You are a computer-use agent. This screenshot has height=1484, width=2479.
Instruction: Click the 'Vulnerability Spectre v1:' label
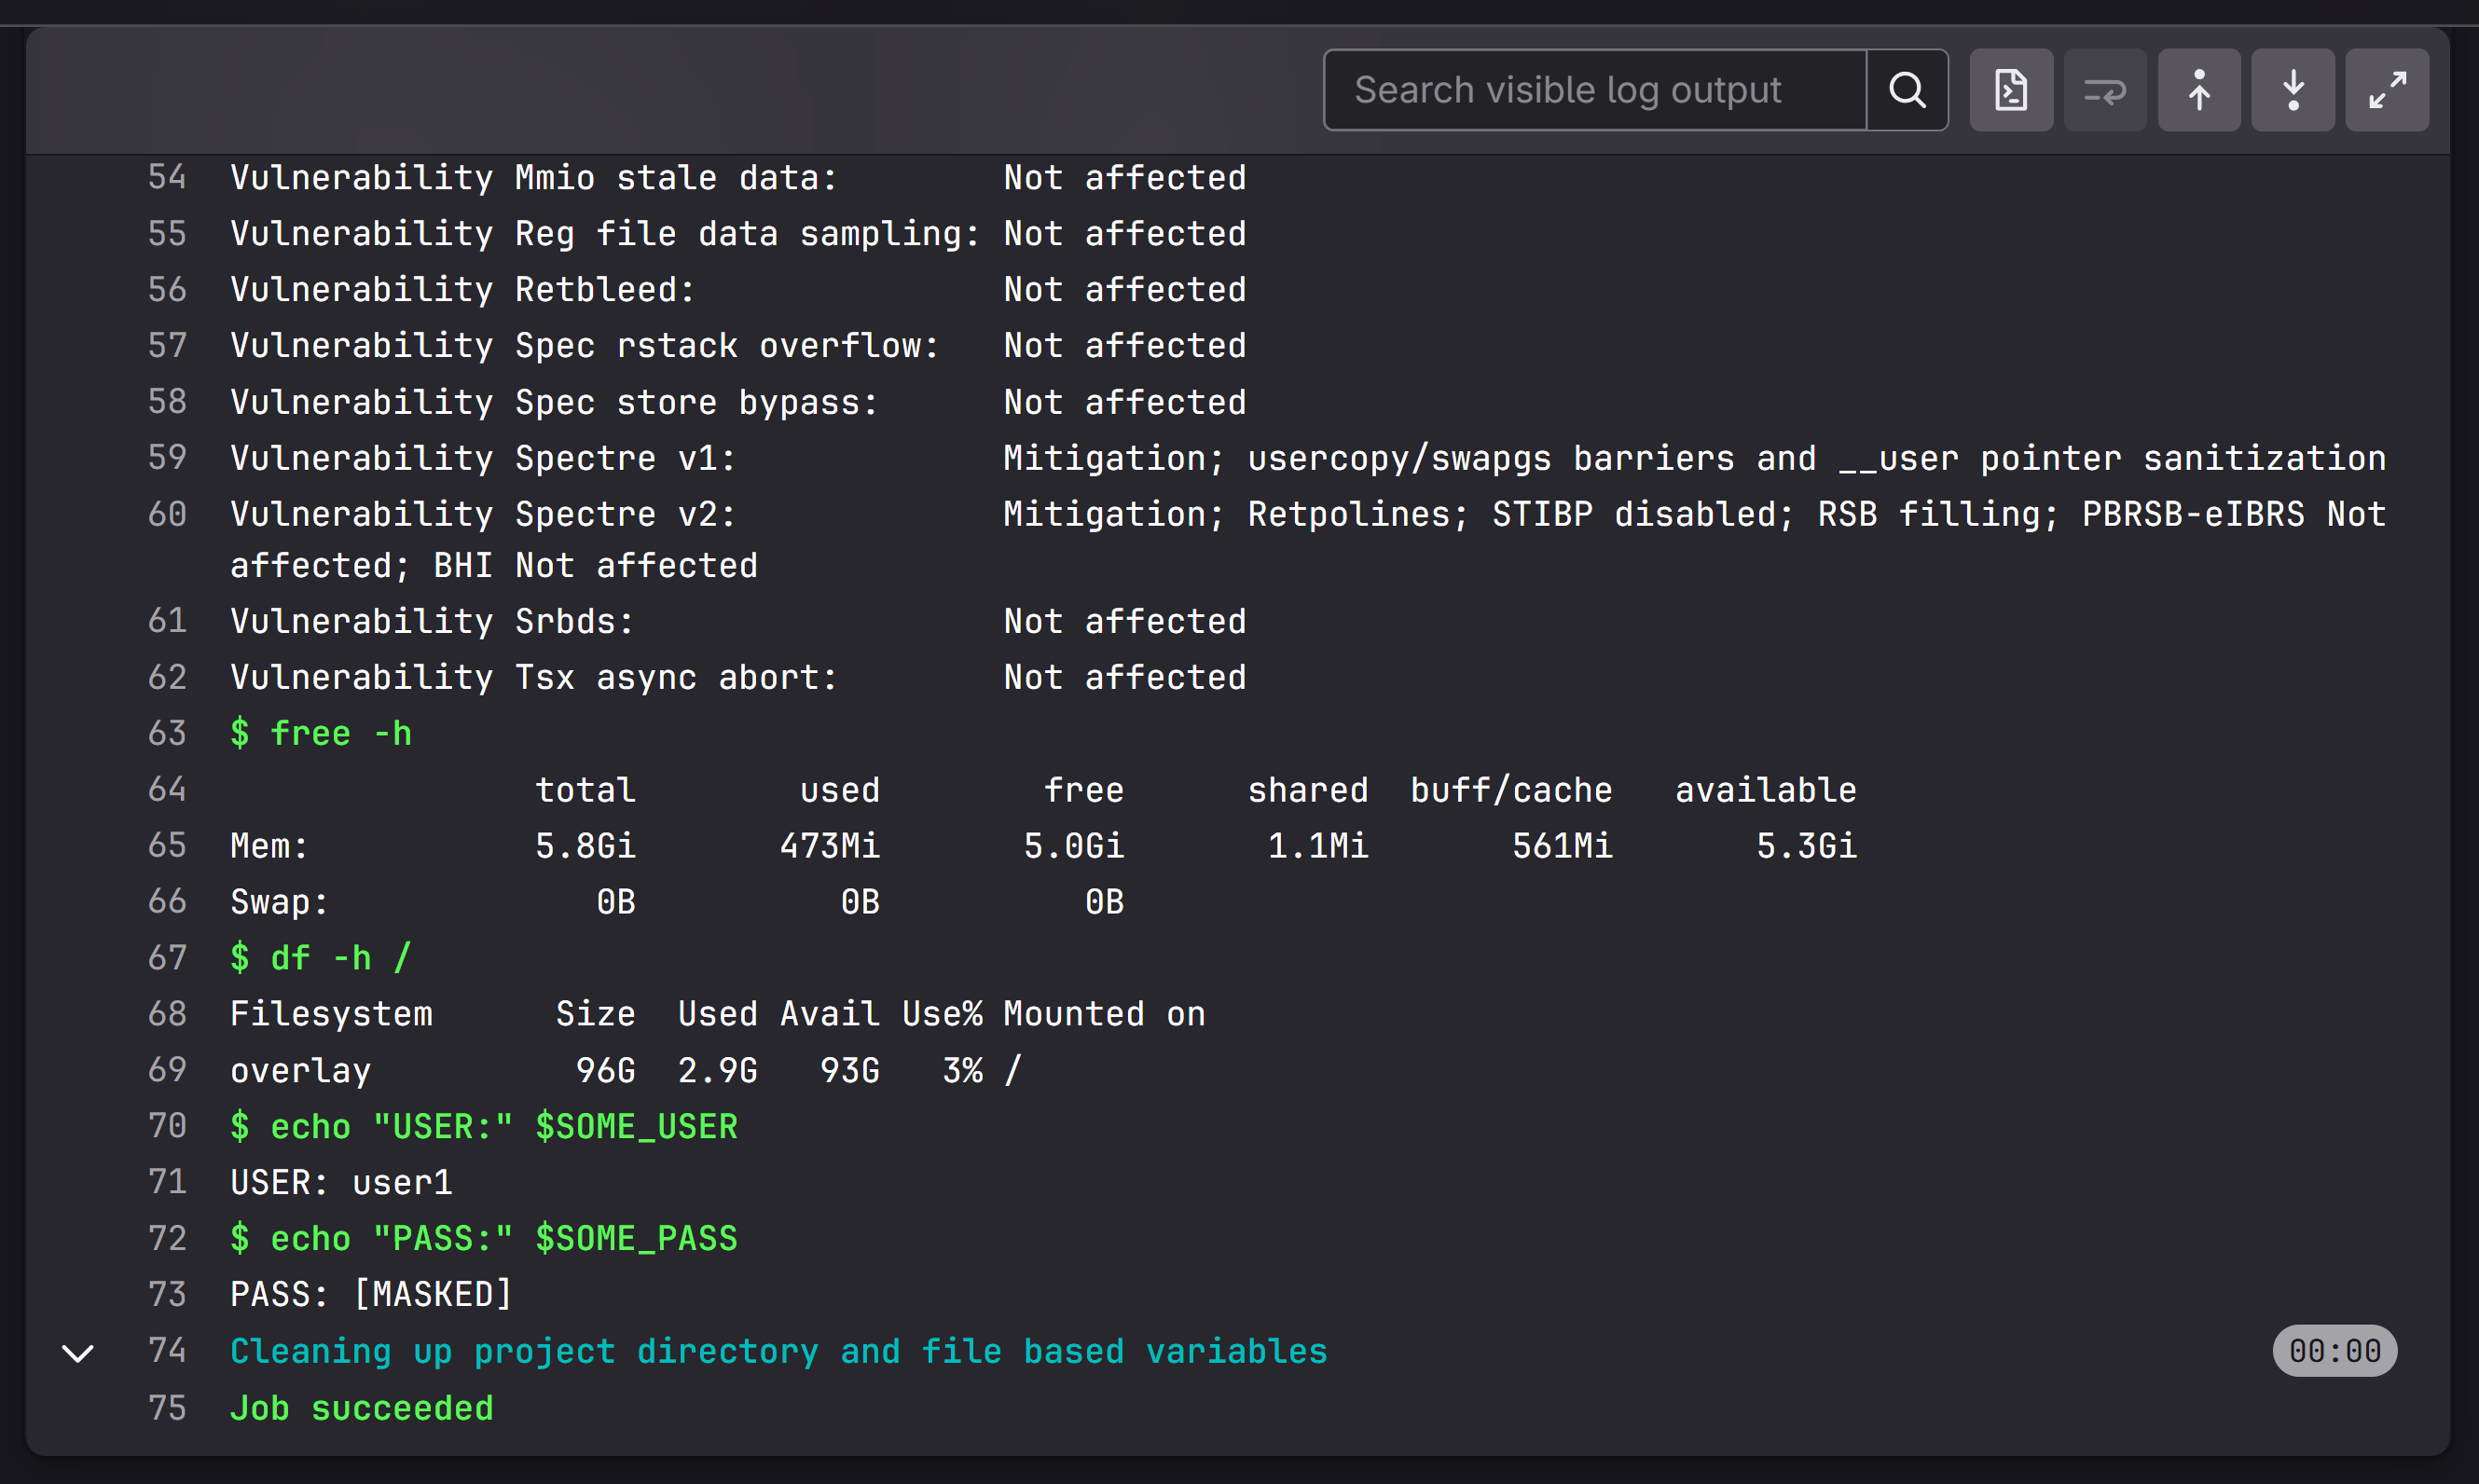(483, 457)
